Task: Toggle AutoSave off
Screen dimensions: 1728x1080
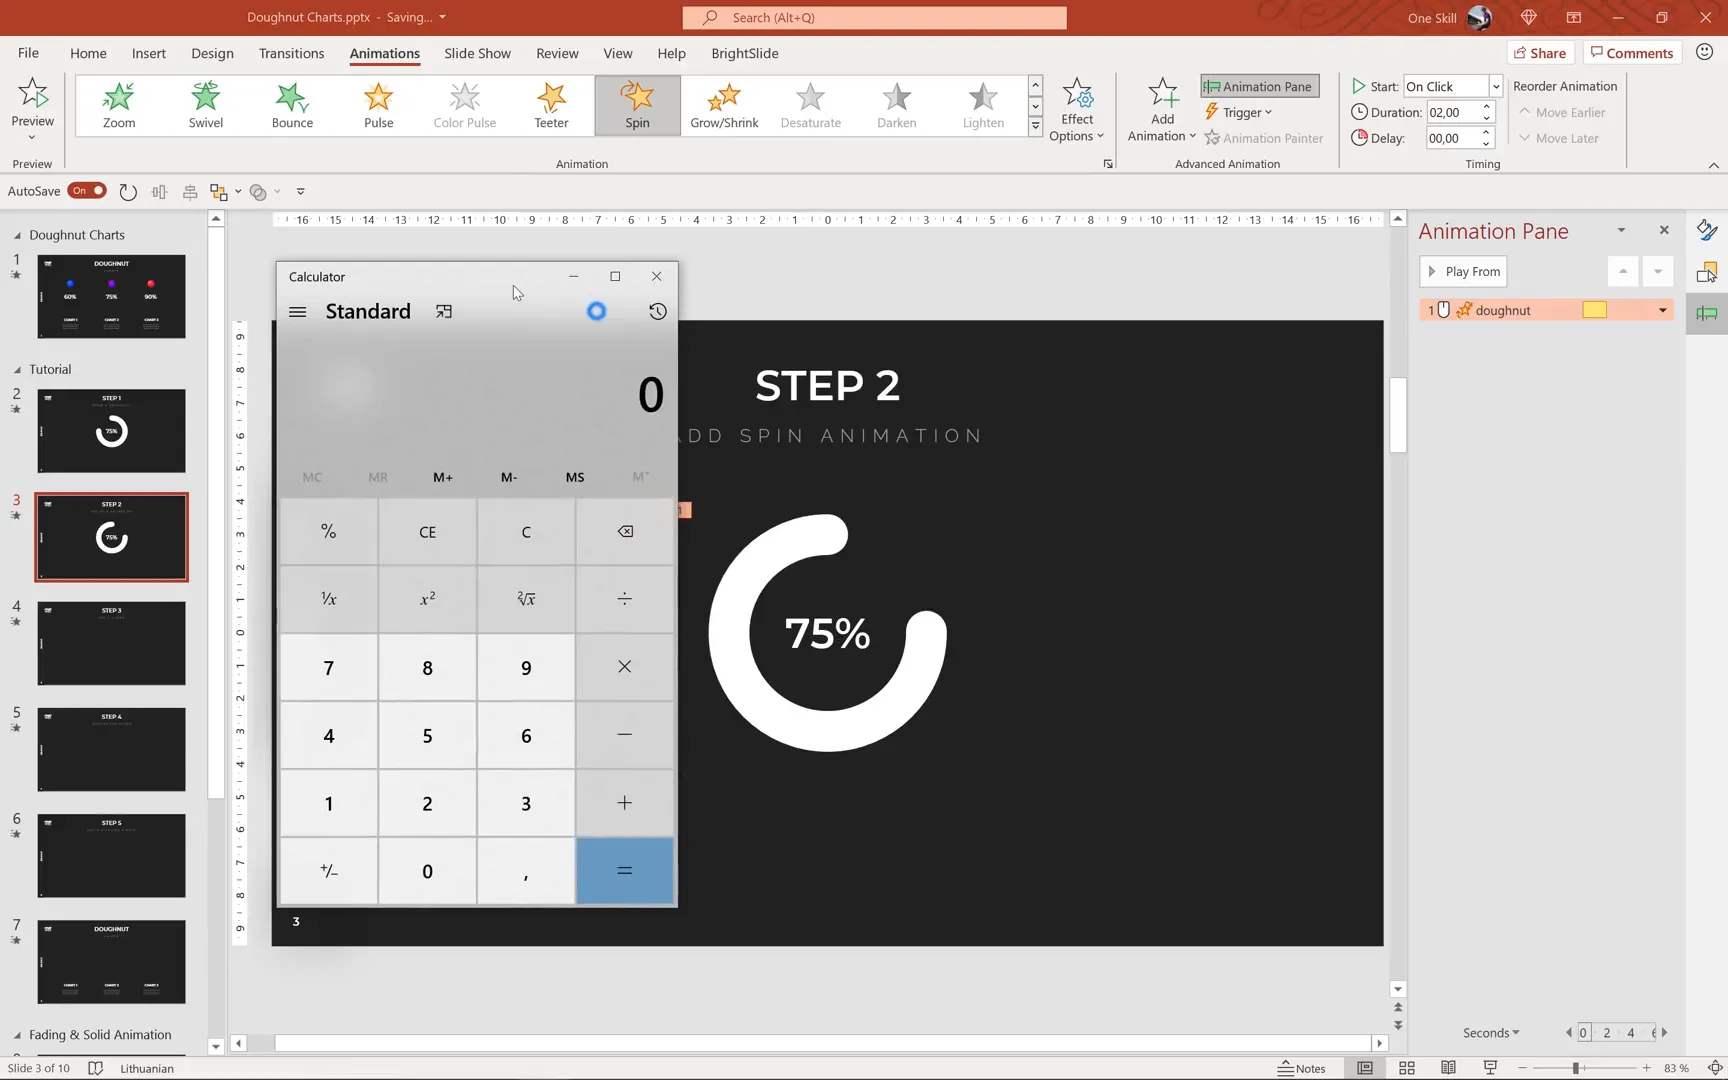Action: (87, 191)
